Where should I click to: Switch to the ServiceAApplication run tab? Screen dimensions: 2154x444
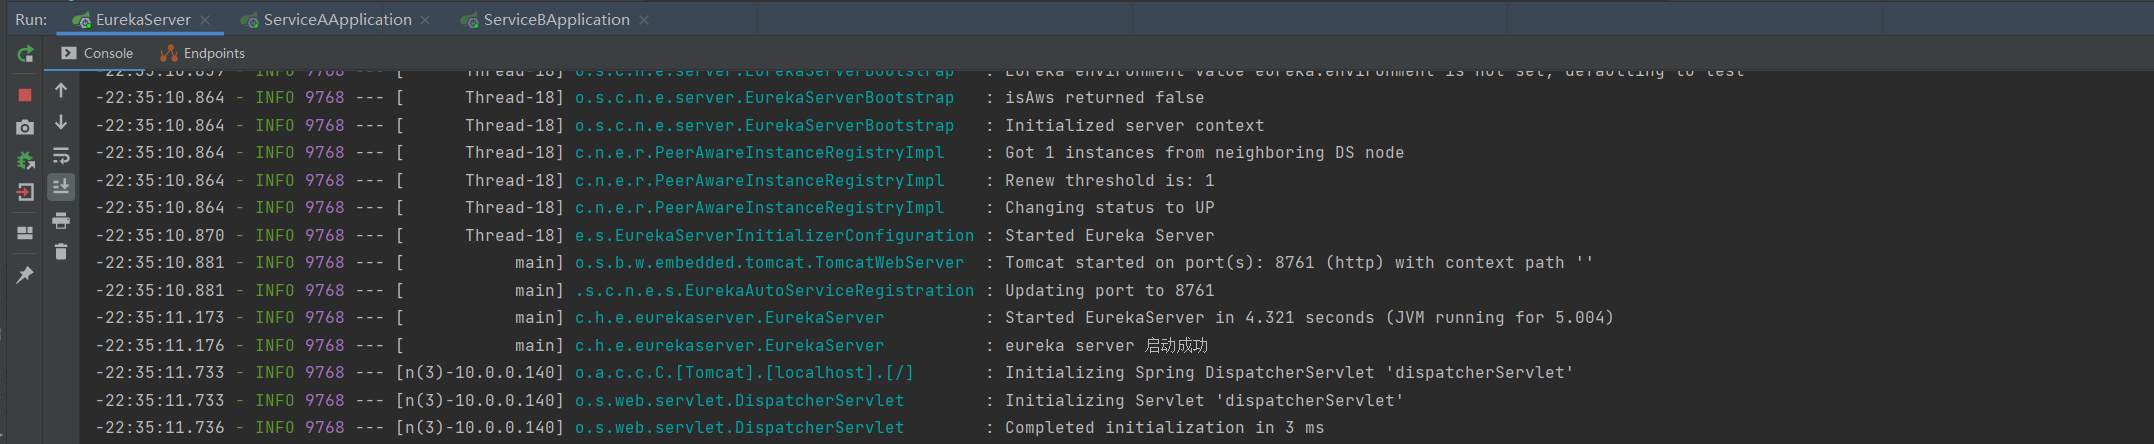click(337, 20)
